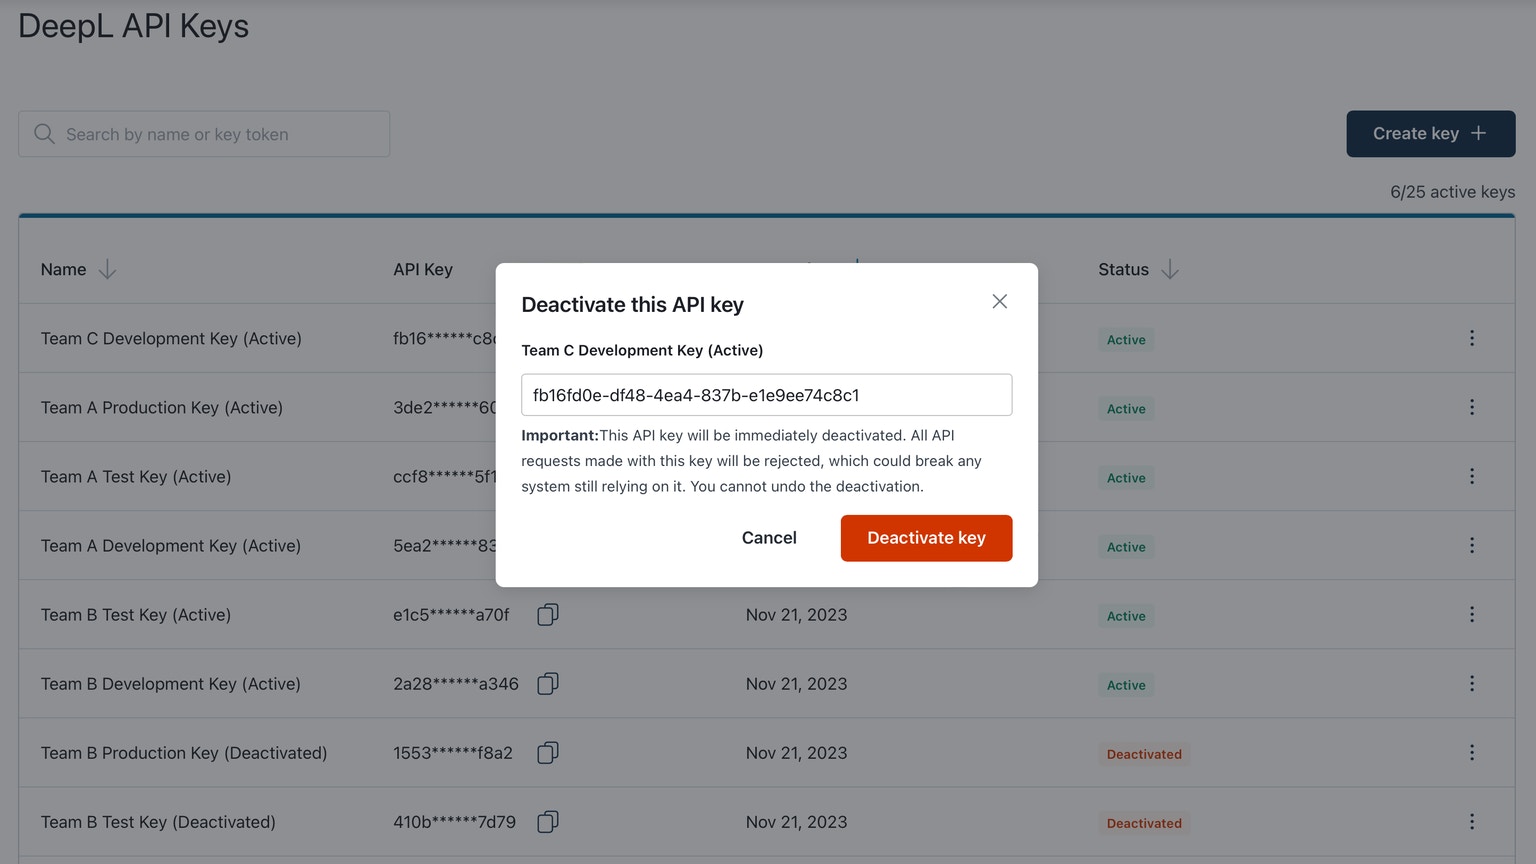Open three-dot menu for Team A Development Key
1536x864 pixels.
pos(1471,545)
